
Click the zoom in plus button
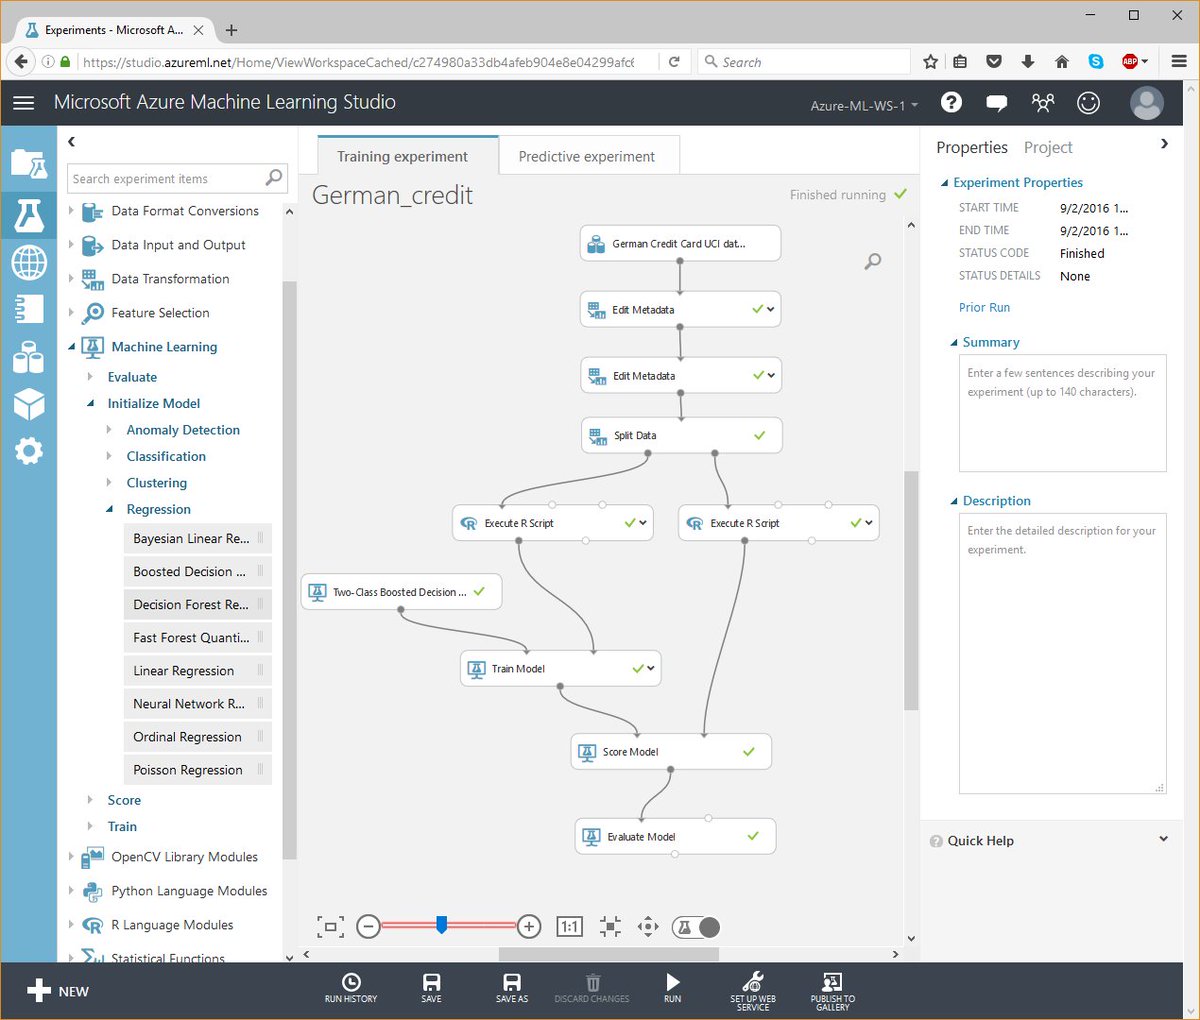(x=529, y=927)
